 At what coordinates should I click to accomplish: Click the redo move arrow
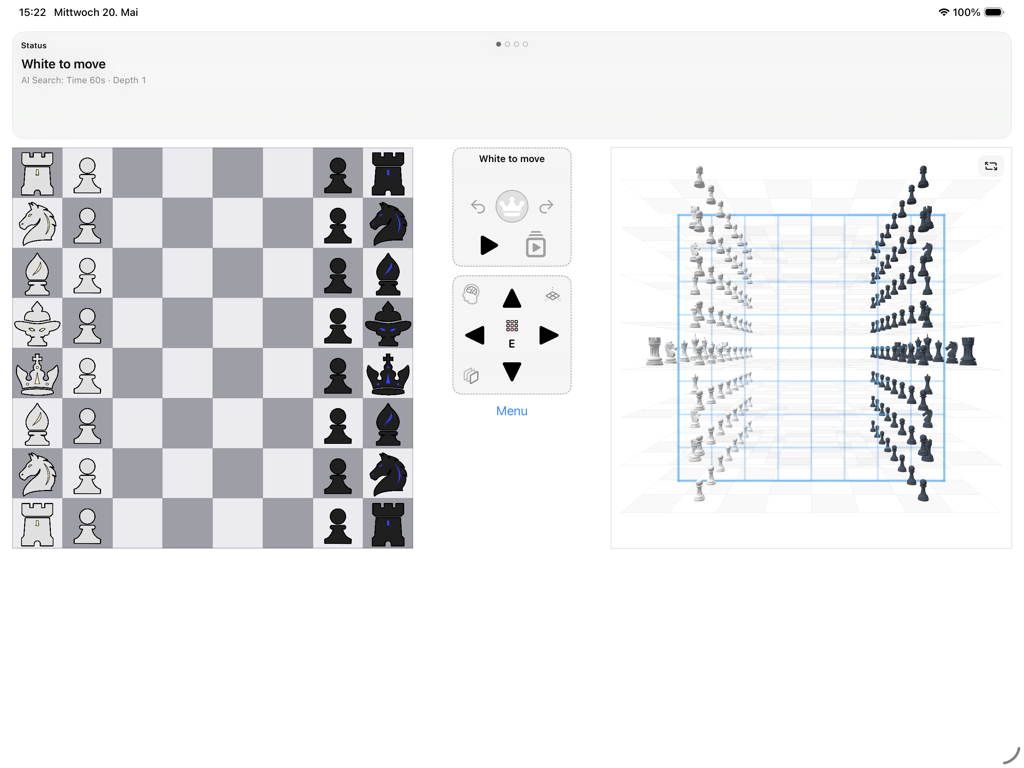tap(546, 207)
